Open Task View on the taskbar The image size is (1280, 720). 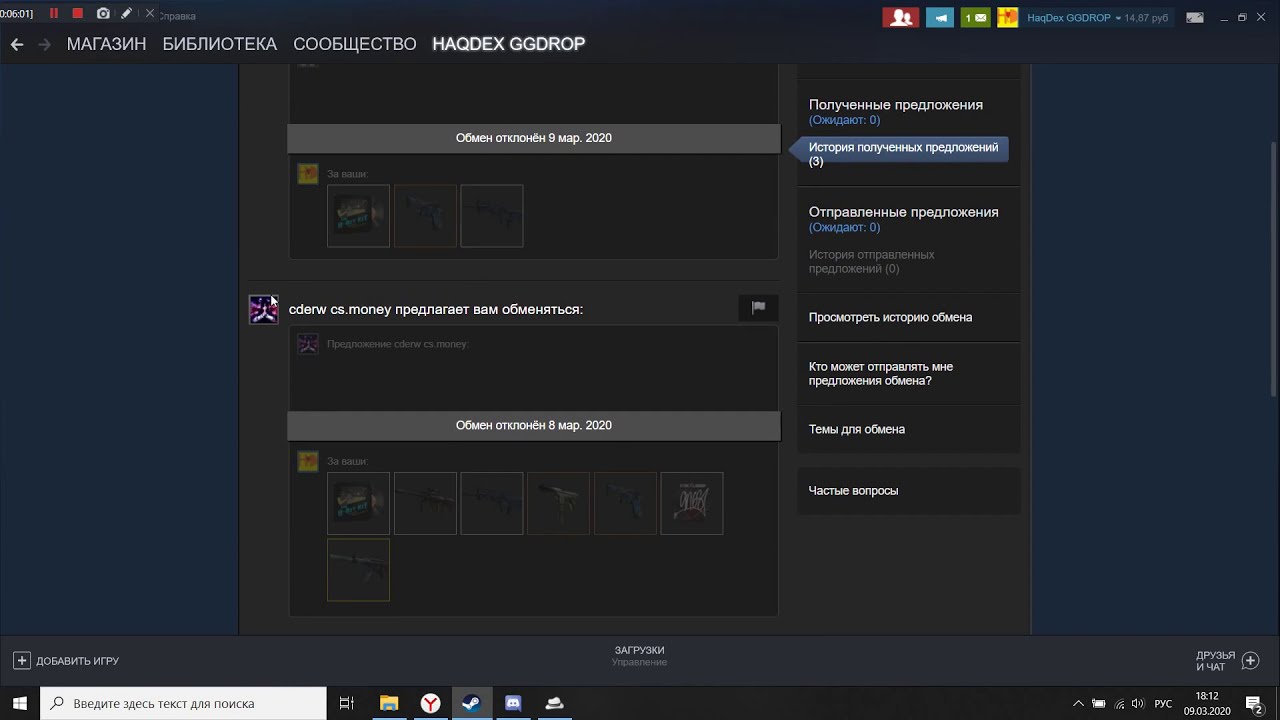point(346,703)
